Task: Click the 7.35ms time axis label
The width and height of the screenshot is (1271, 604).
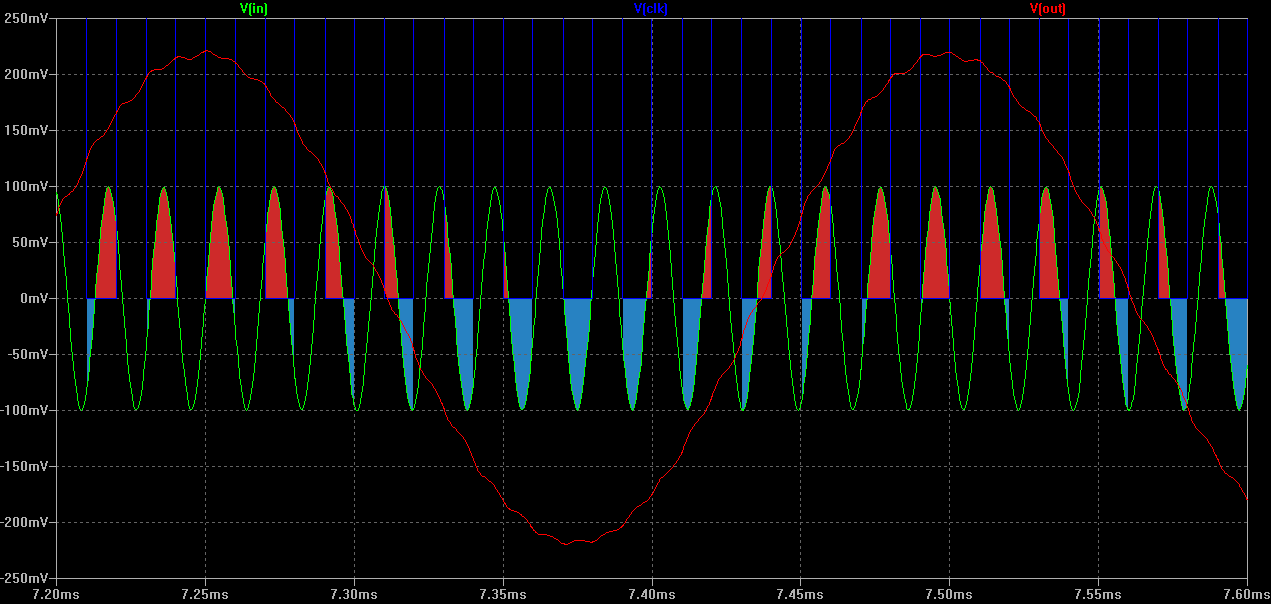Action: [503, 594]
